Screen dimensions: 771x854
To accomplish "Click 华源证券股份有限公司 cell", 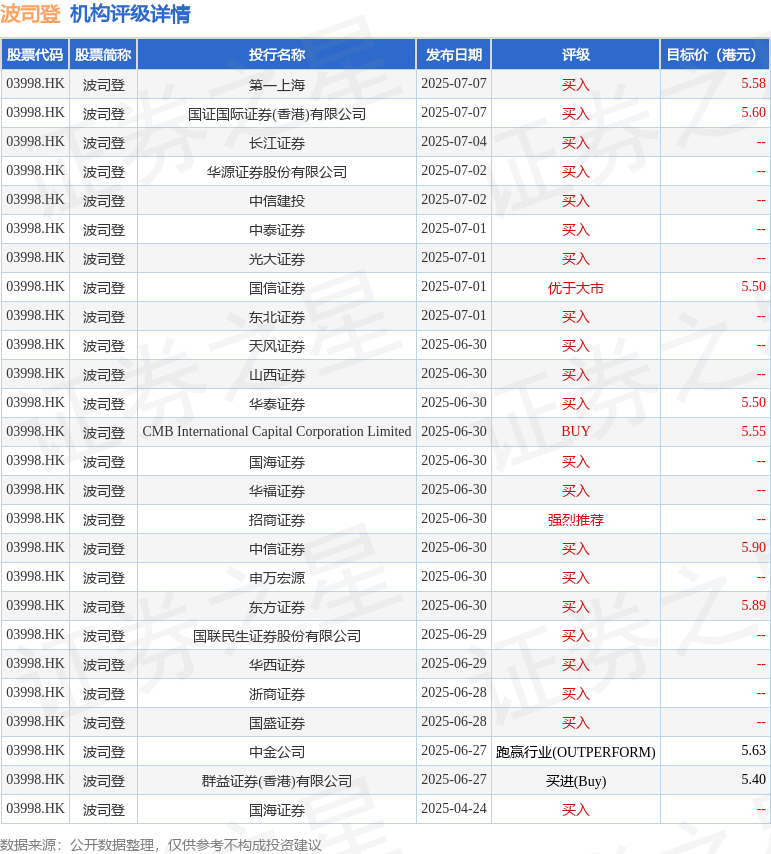I will coord(277,172).
